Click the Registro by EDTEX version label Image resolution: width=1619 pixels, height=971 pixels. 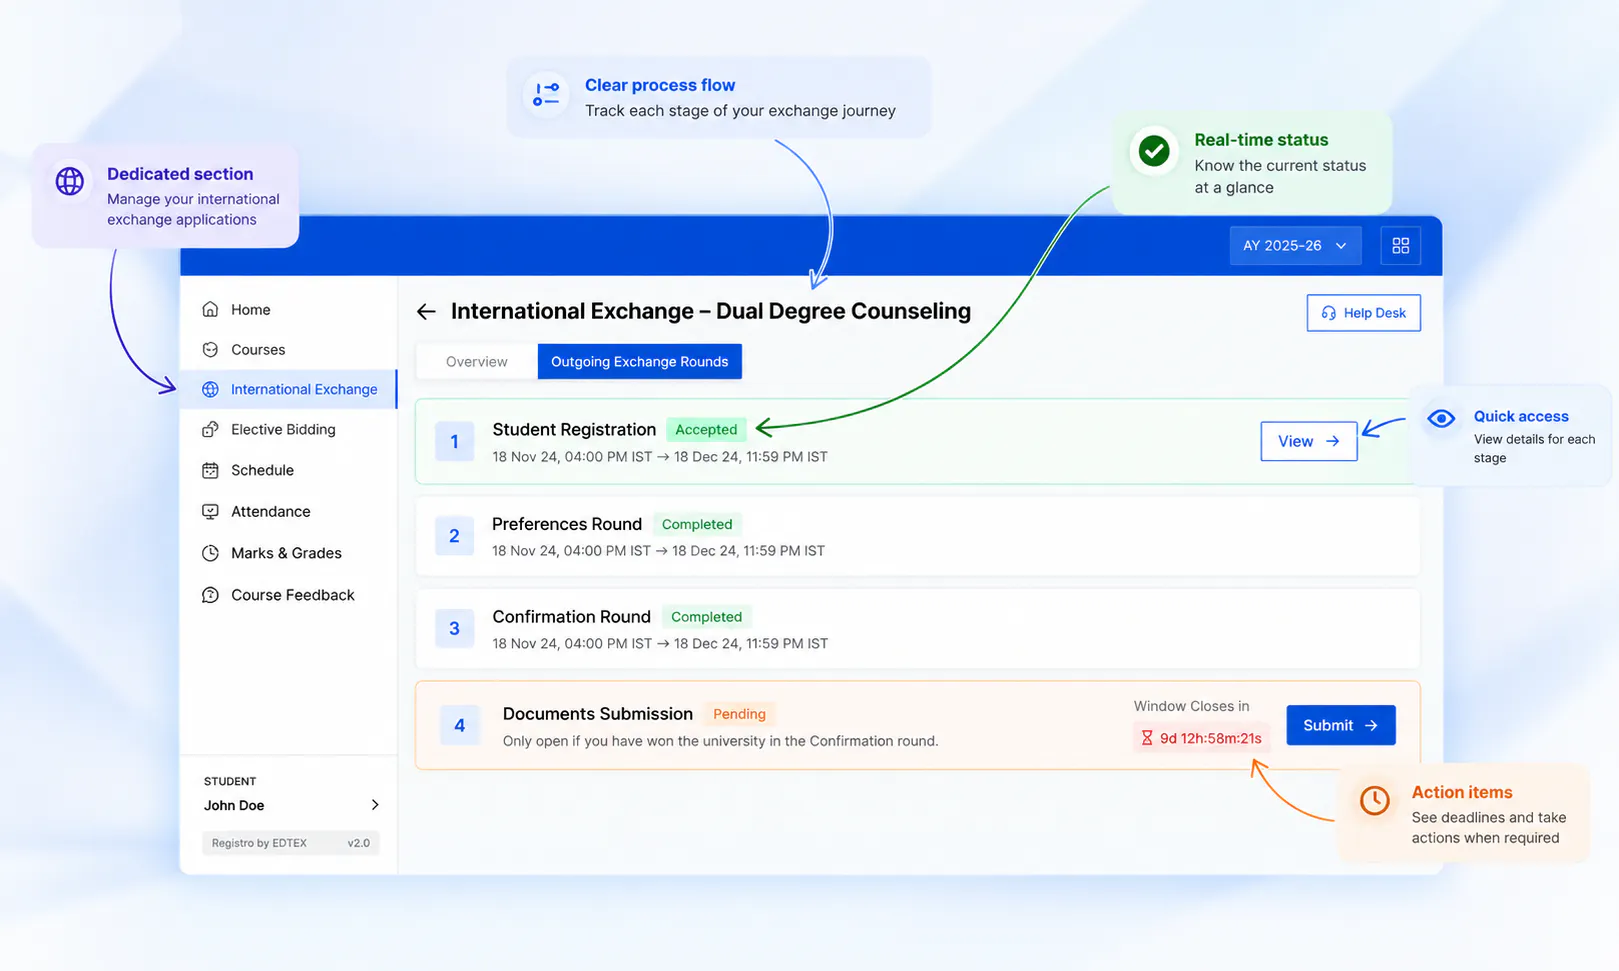291,843
